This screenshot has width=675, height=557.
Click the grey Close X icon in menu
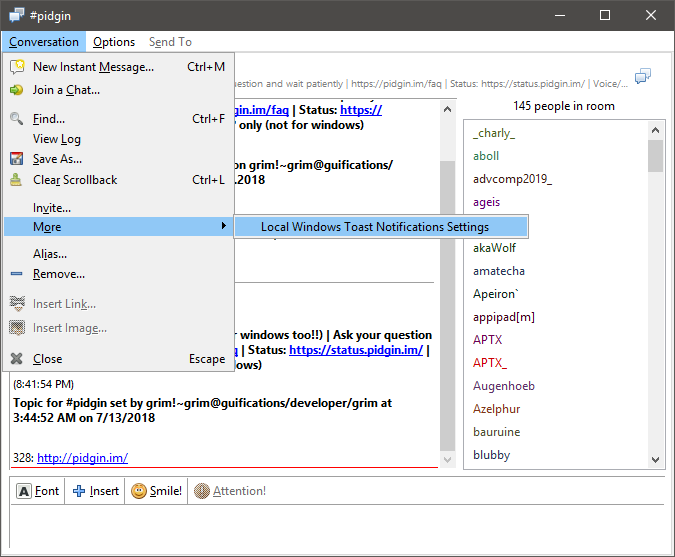pos(16,359)
